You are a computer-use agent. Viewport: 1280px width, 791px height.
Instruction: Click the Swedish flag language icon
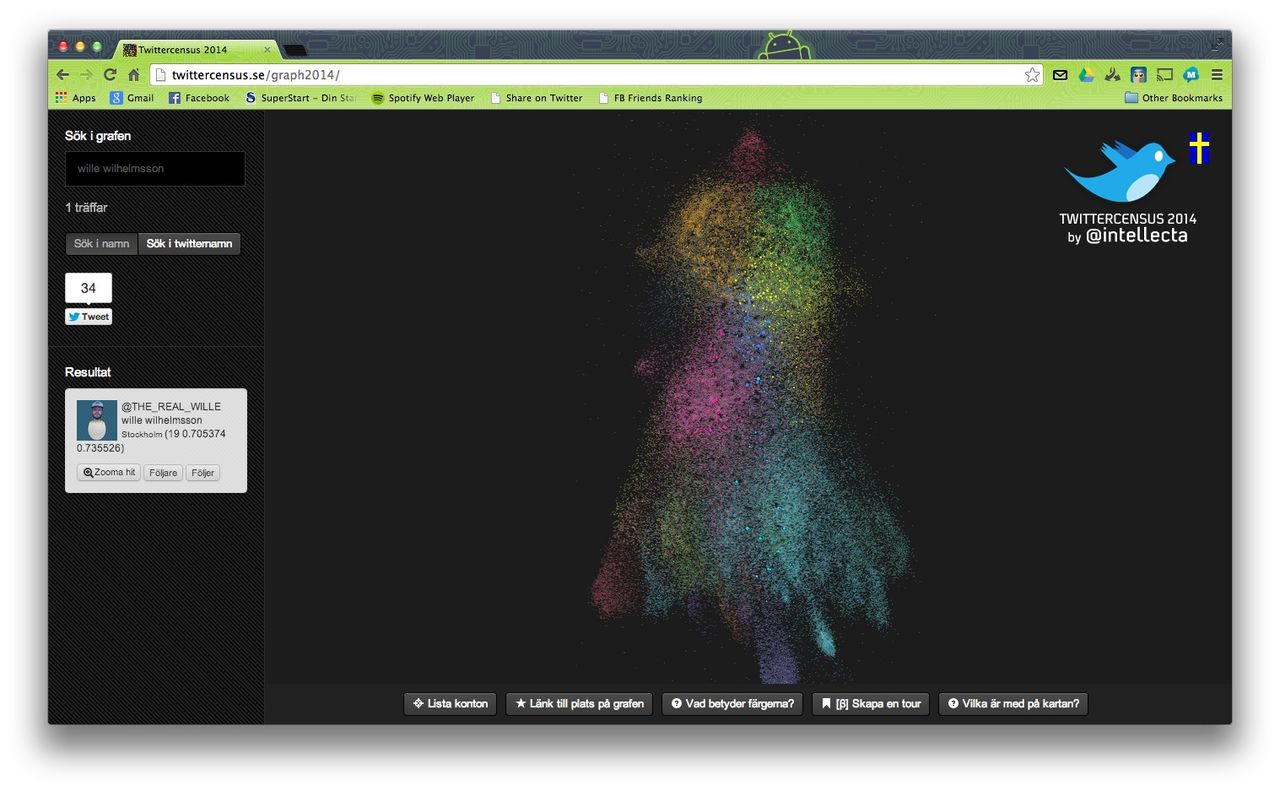pos(1199,148)
